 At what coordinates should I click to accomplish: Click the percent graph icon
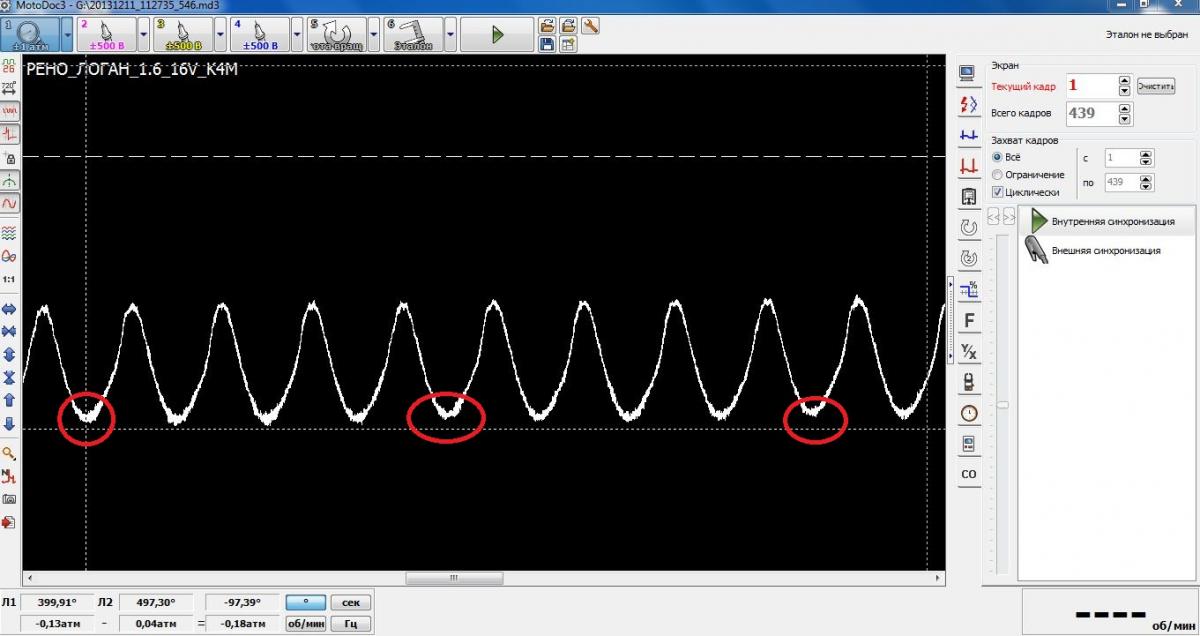(967, 290)
